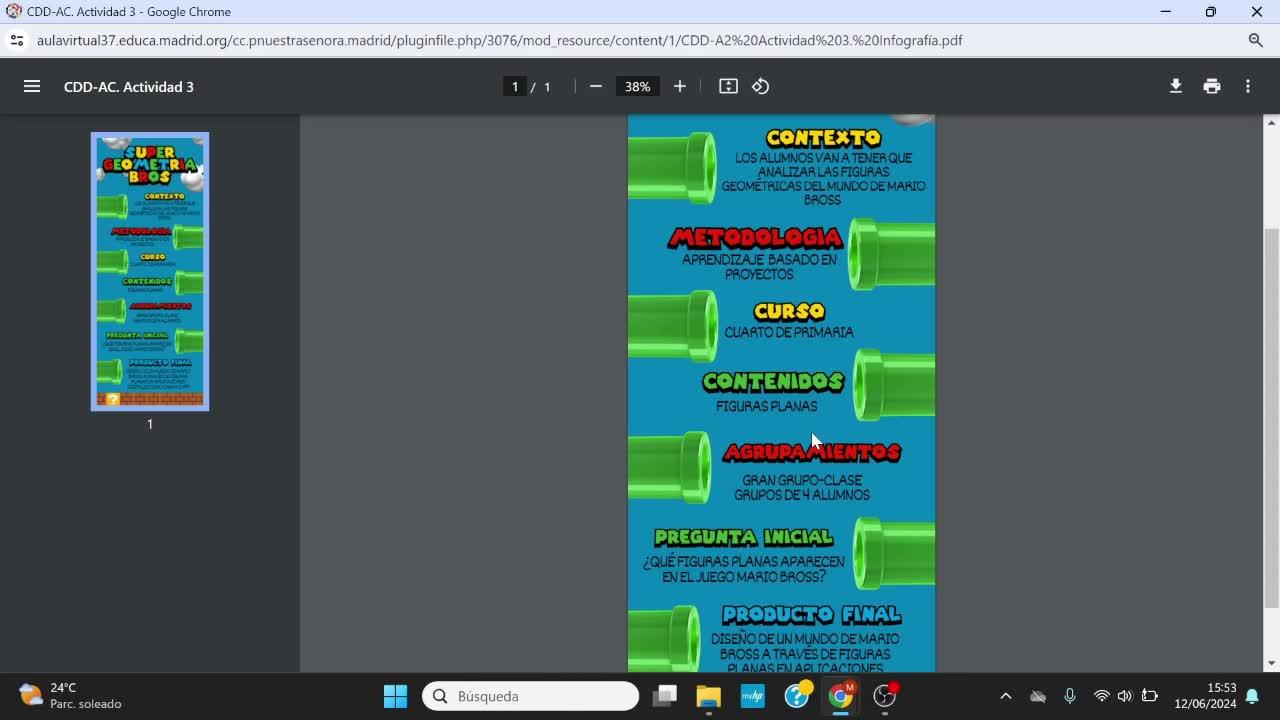Click the text 'FIGURAS PLANAS' under Contenidos
Viewport: 1280px width, 720px height.
coord(767,406)
